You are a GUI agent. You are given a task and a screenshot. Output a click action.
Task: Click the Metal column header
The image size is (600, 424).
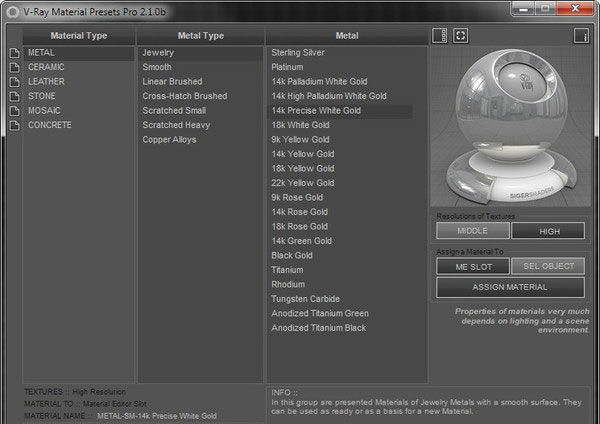[347, 36]
